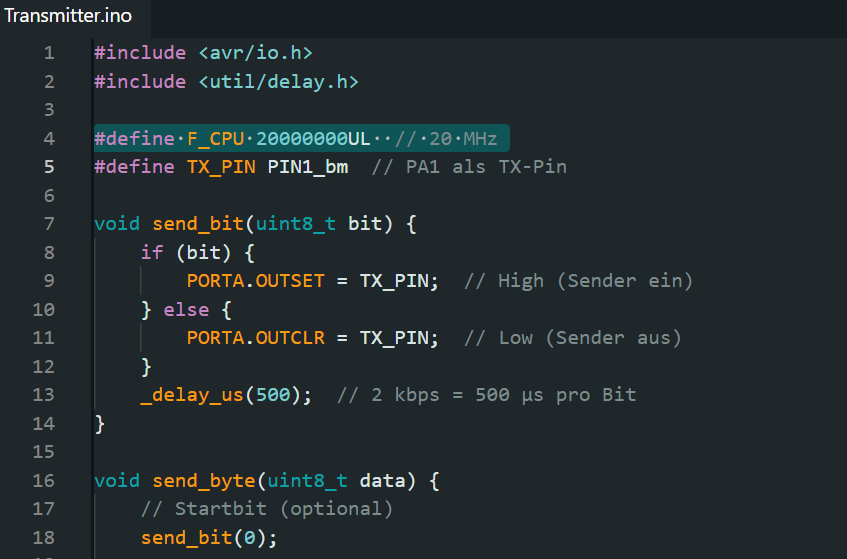Click line number 1 in the gutter
Viewport: 847px width, 559px height.
[x=49, y=52]
